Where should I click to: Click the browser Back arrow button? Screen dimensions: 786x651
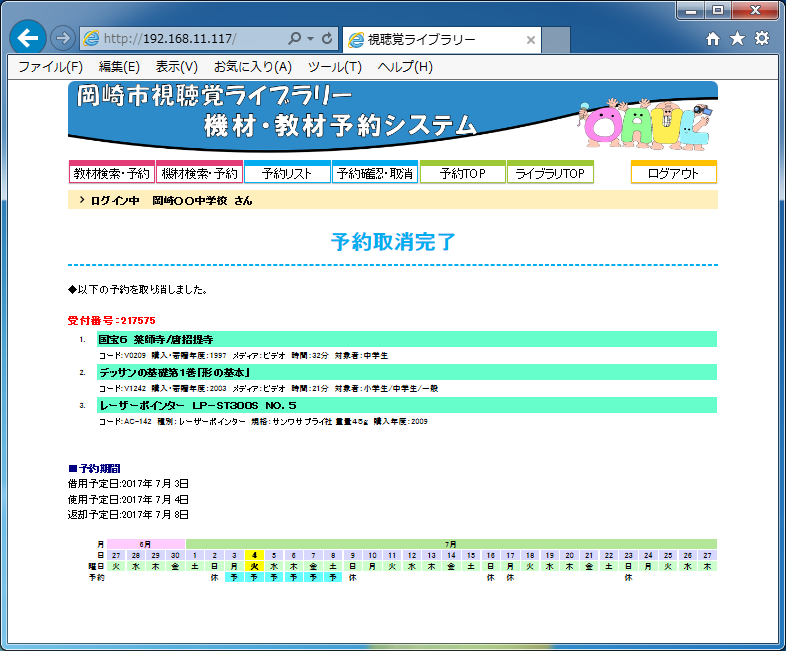[27, 39]
